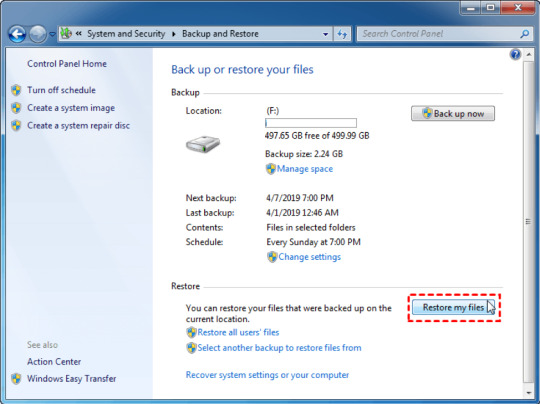Click the 'Backup size: 2.24 GB' text
Image resolution: width=540 pixels, height=404 pixels.
point(304,154)
